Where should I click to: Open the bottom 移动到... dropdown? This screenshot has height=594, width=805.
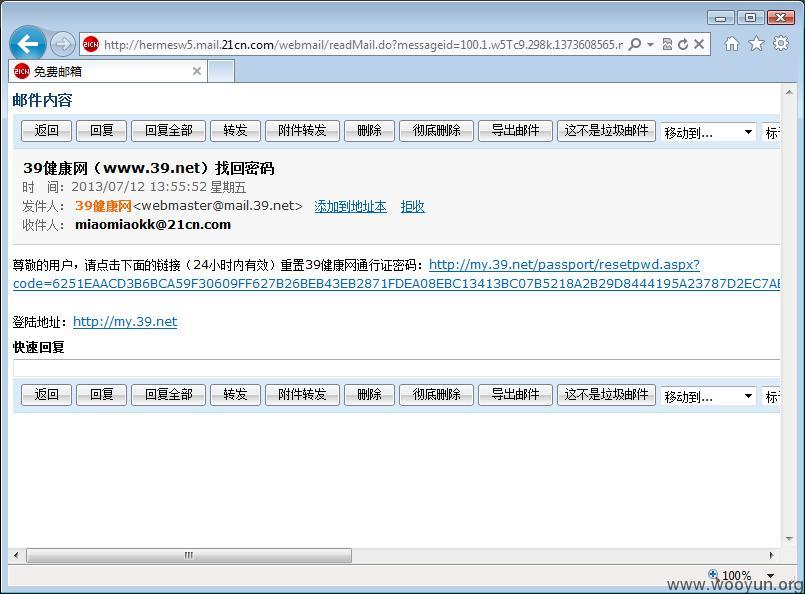708,396
